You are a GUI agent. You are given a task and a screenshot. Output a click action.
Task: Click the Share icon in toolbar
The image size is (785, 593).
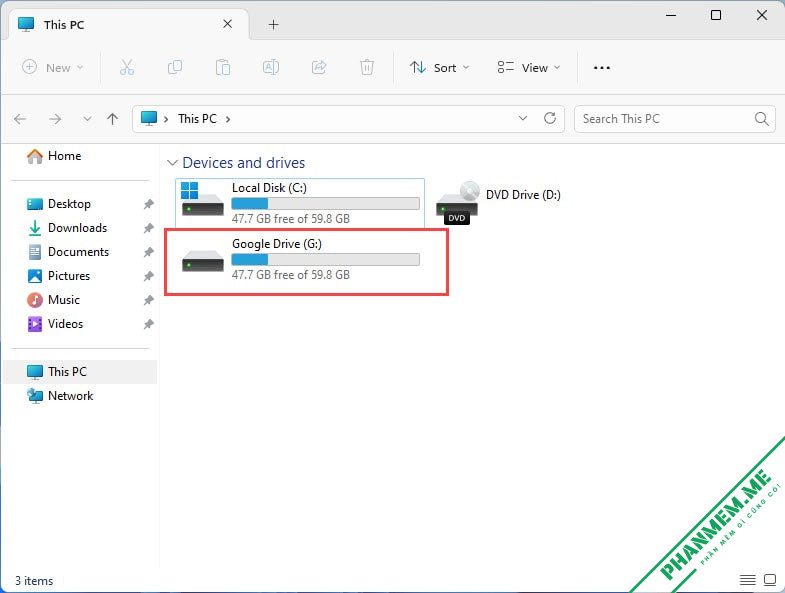(319, 67)
